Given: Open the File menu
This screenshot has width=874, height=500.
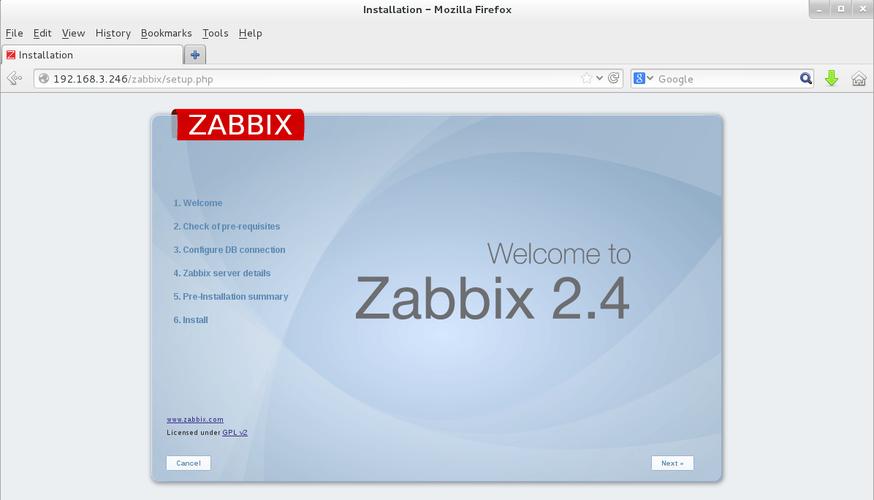Looking at the screenshot, I should pyautogui.click(x=14, y=33).
